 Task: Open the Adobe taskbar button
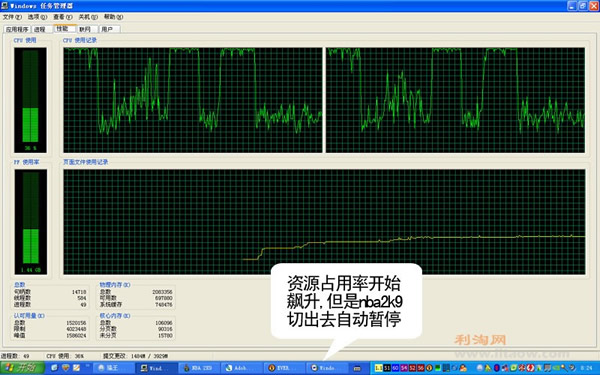pos(242,368)
